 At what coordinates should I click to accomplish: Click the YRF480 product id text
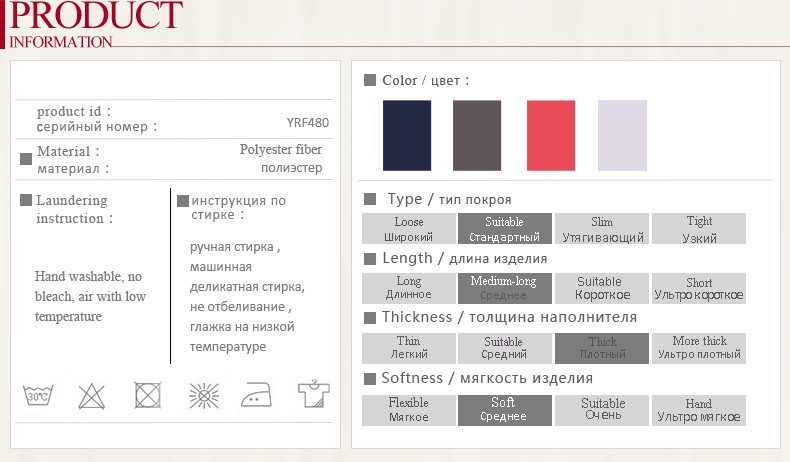pos(307,123)
